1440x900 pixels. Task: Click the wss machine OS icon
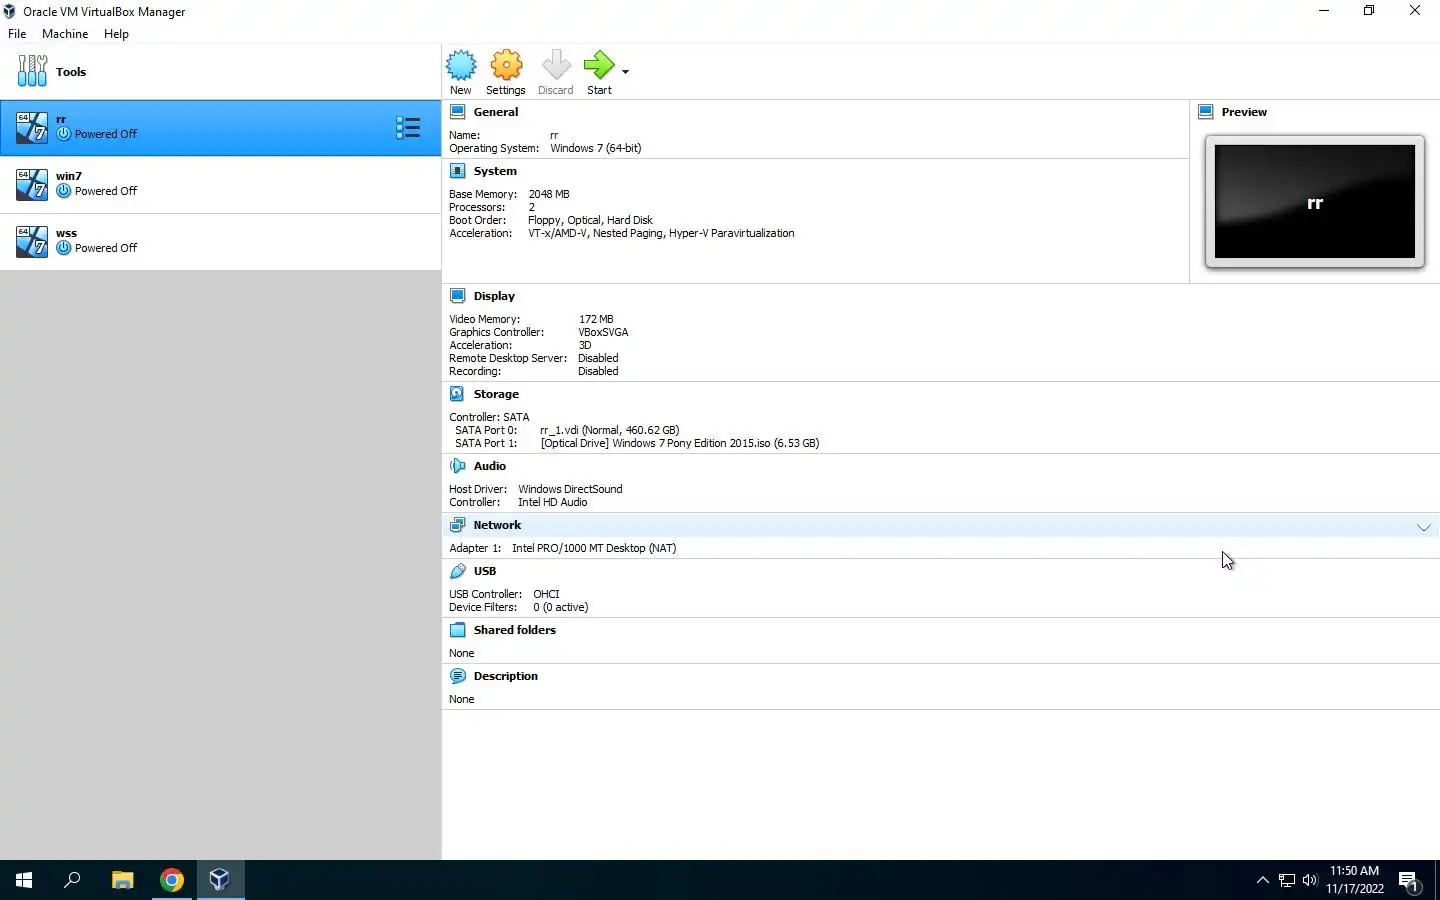(x=32, y=241)
